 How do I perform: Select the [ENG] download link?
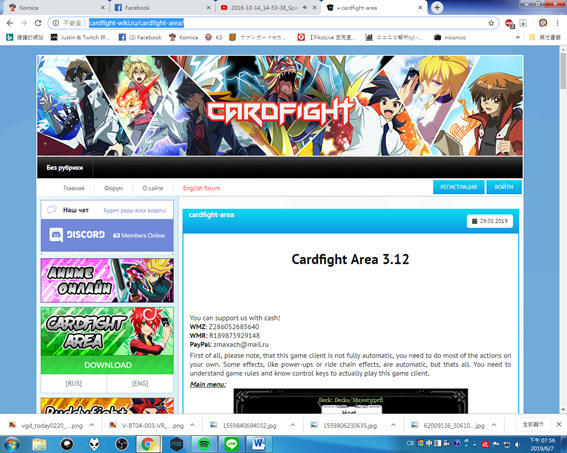click(140, 383)
